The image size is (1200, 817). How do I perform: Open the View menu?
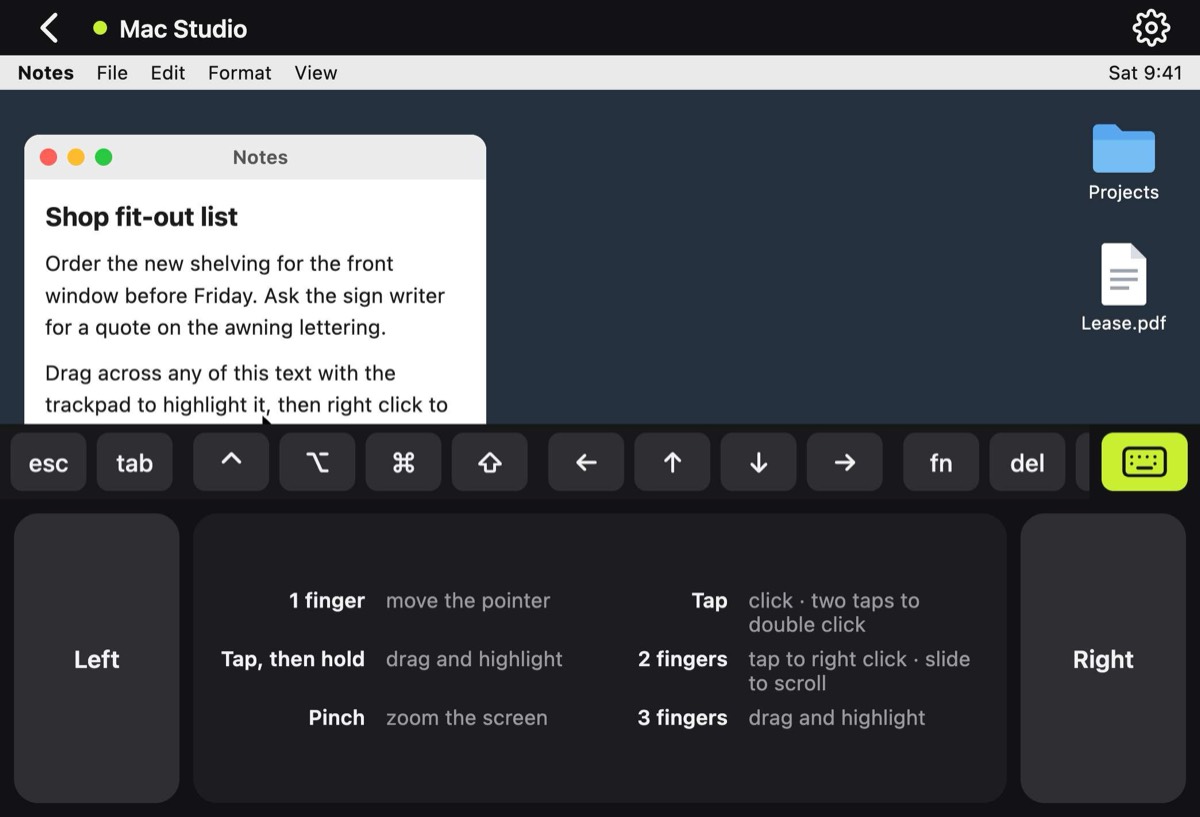coord(316,73)
